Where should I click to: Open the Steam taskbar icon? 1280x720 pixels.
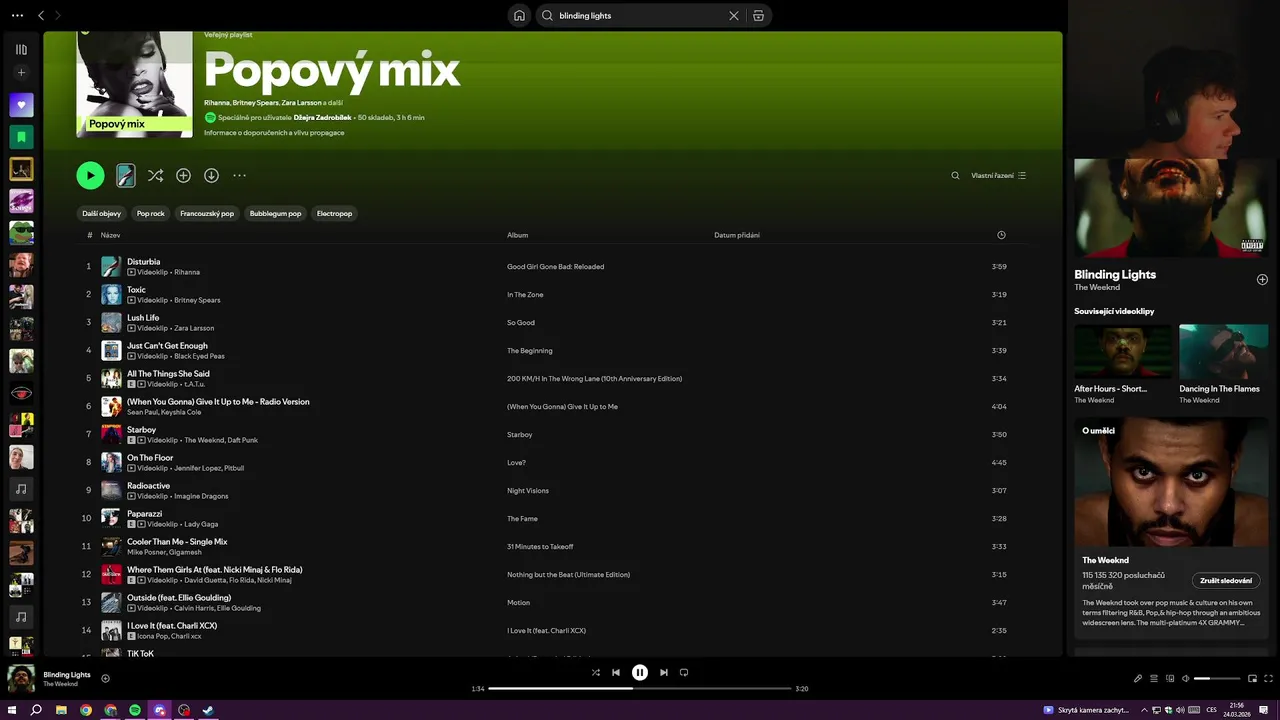(x=208, y=710)
